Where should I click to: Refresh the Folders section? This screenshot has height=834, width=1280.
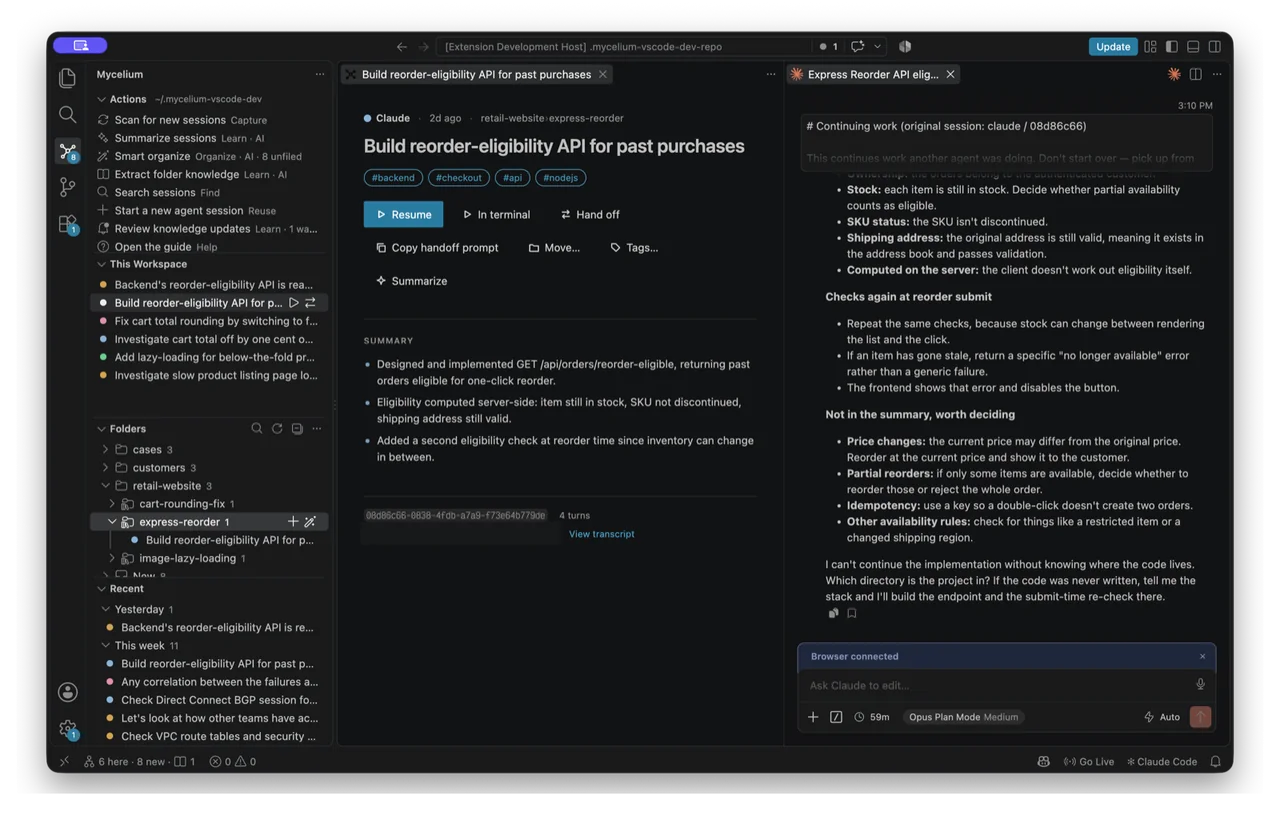[277, 428]
